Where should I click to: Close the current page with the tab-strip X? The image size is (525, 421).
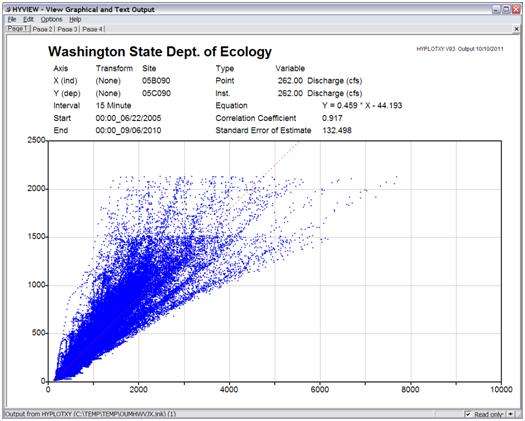click(516, 29)
